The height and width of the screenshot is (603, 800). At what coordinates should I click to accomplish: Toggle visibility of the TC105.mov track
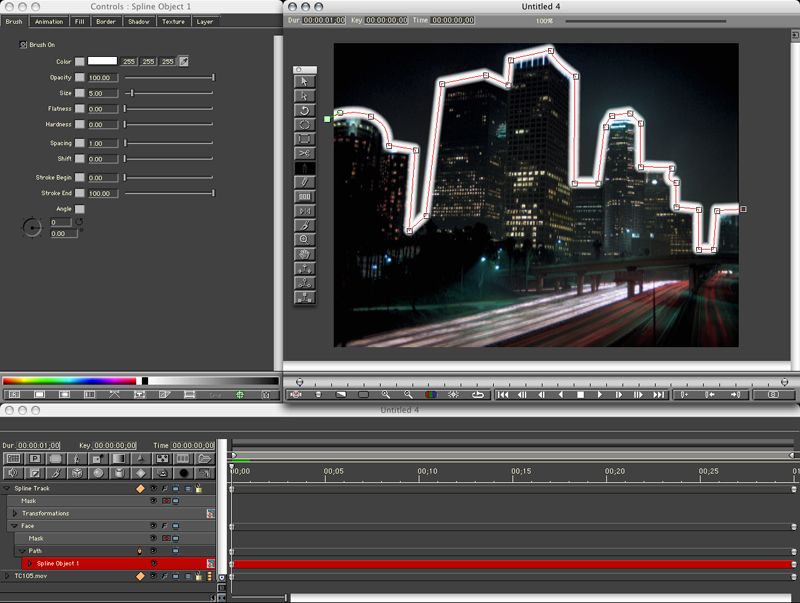click(x=153, y=576)
